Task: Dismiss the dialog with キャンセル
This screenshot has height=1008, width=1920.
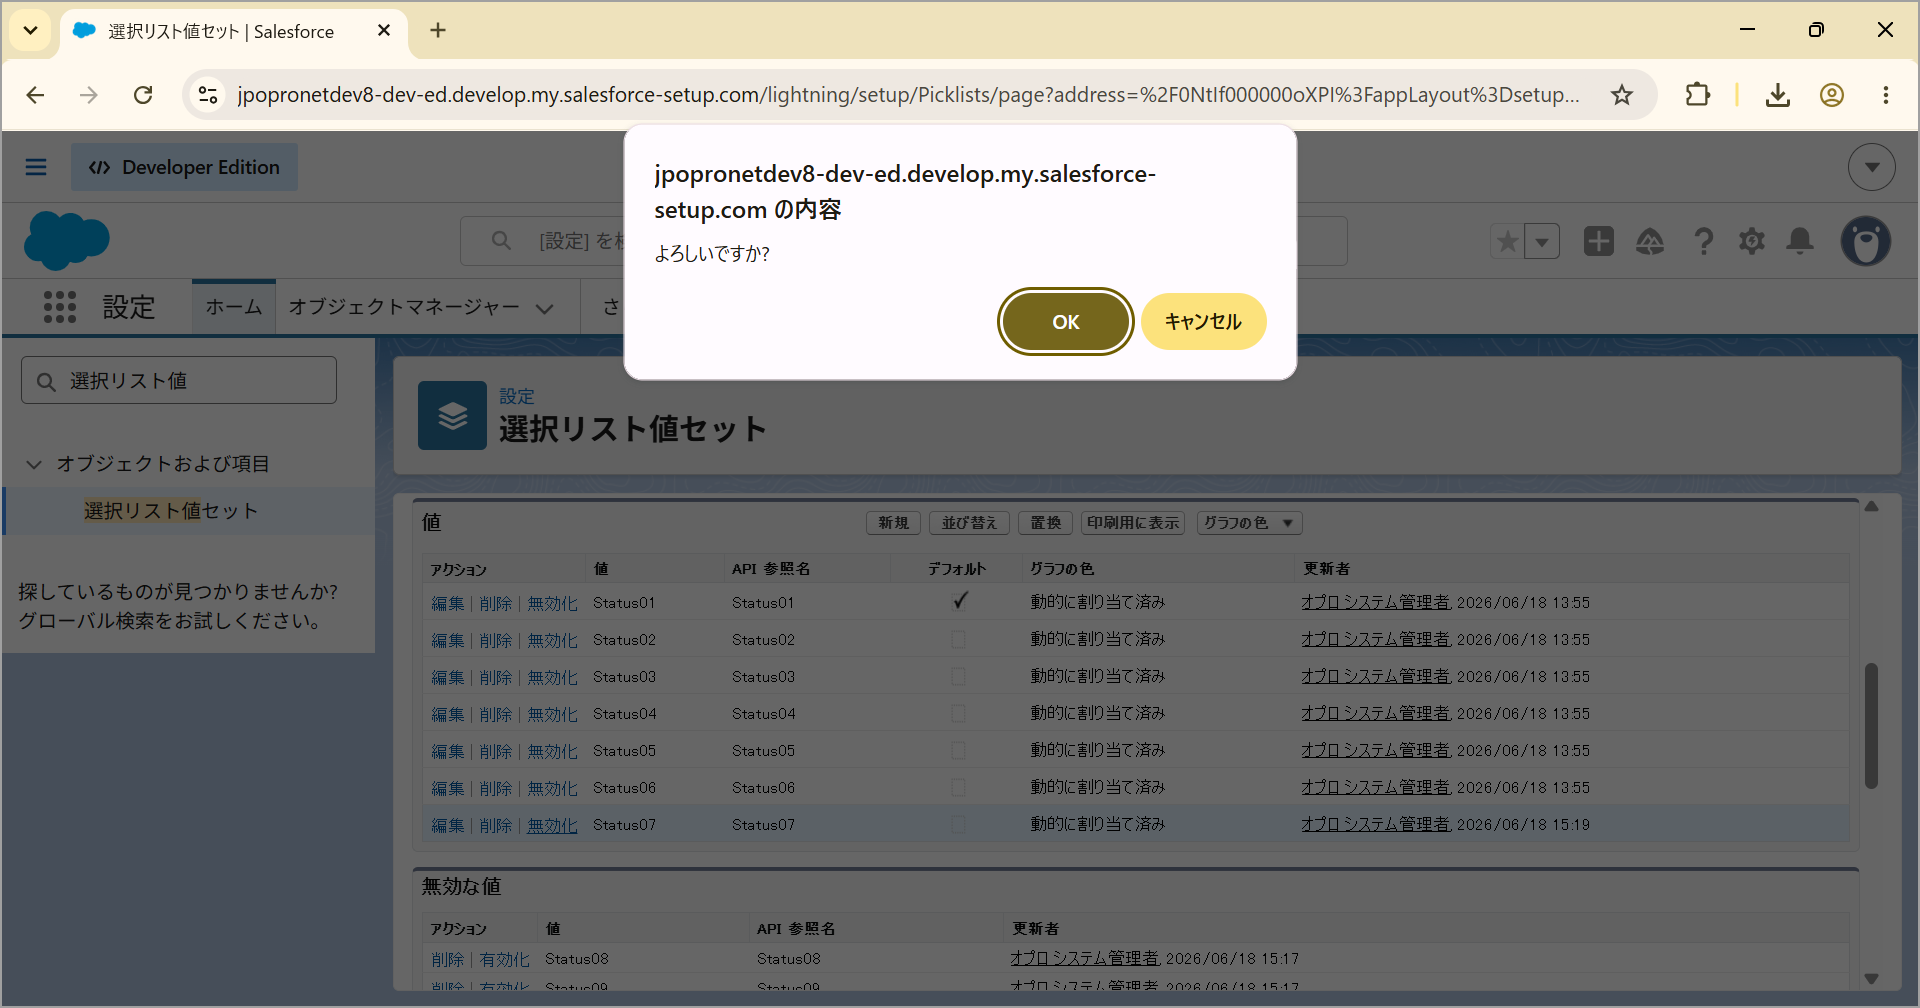Action: click(1203, 321)
